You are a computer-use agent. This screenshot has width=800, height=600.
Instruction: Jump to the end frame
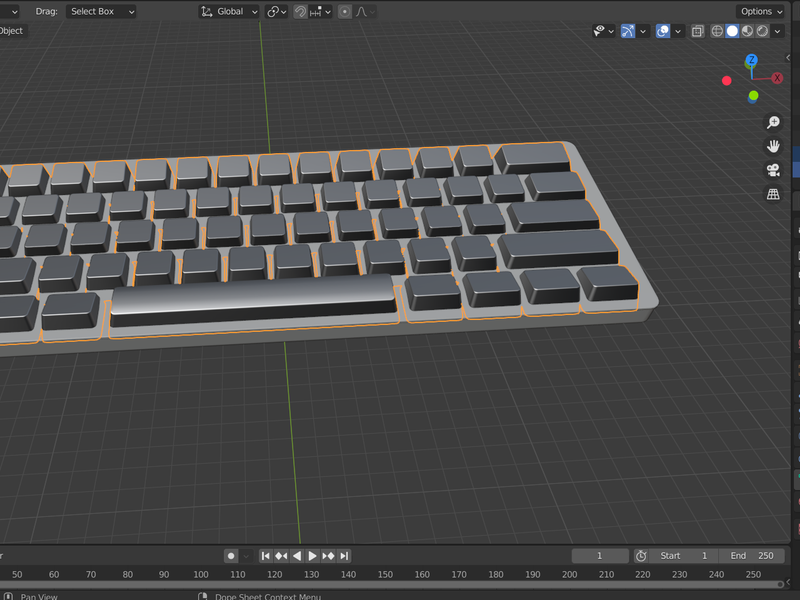[344, 556]
